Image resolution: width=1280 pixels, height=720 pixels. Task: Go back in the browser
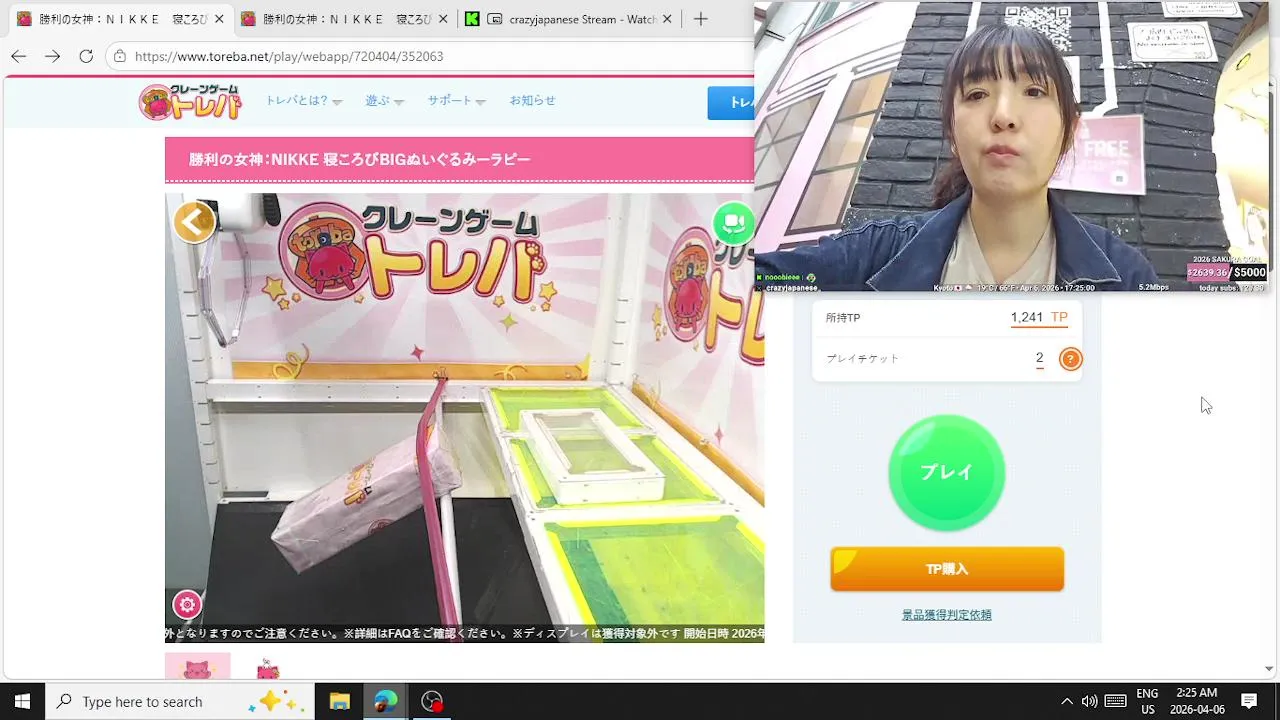click(x=19, y=56)
